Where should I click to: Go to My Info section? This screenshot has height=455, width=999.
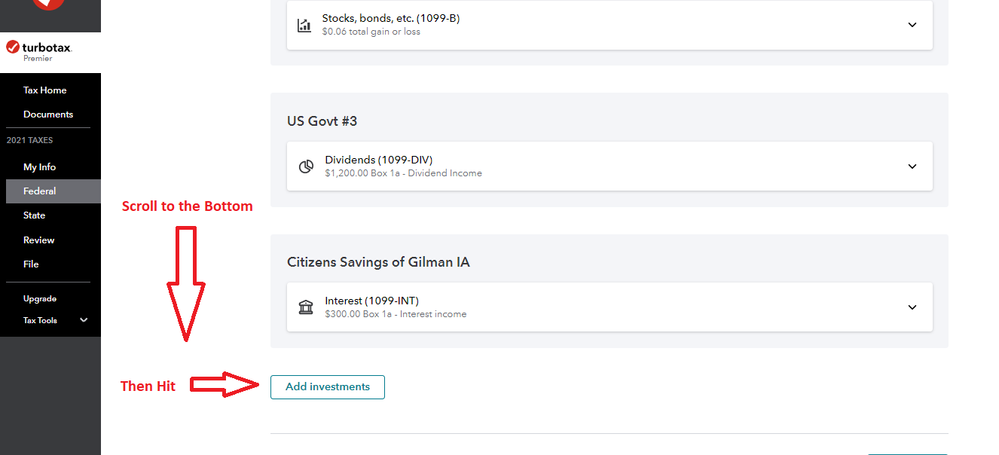click(40, 167)
